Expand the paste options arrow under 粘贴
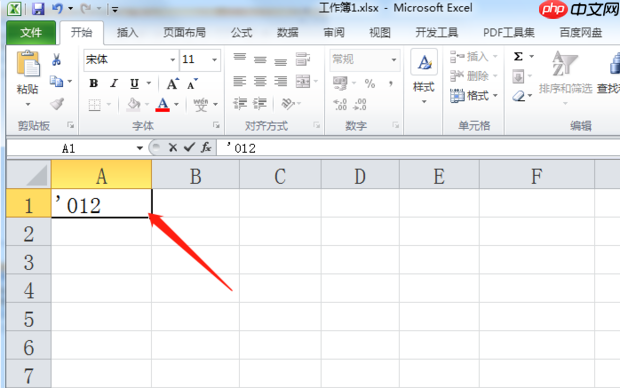 pos(28,104)
